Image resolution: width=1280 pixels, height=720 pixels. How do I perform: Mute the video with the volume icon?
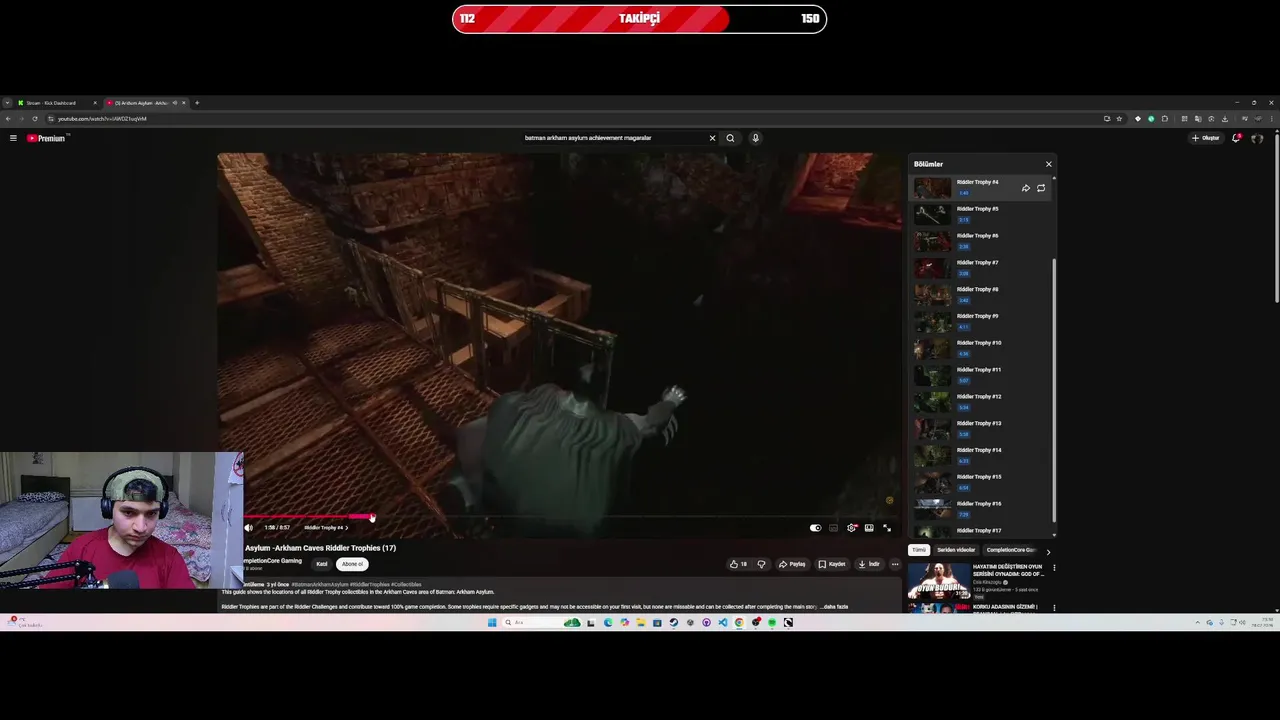point(249,528)
